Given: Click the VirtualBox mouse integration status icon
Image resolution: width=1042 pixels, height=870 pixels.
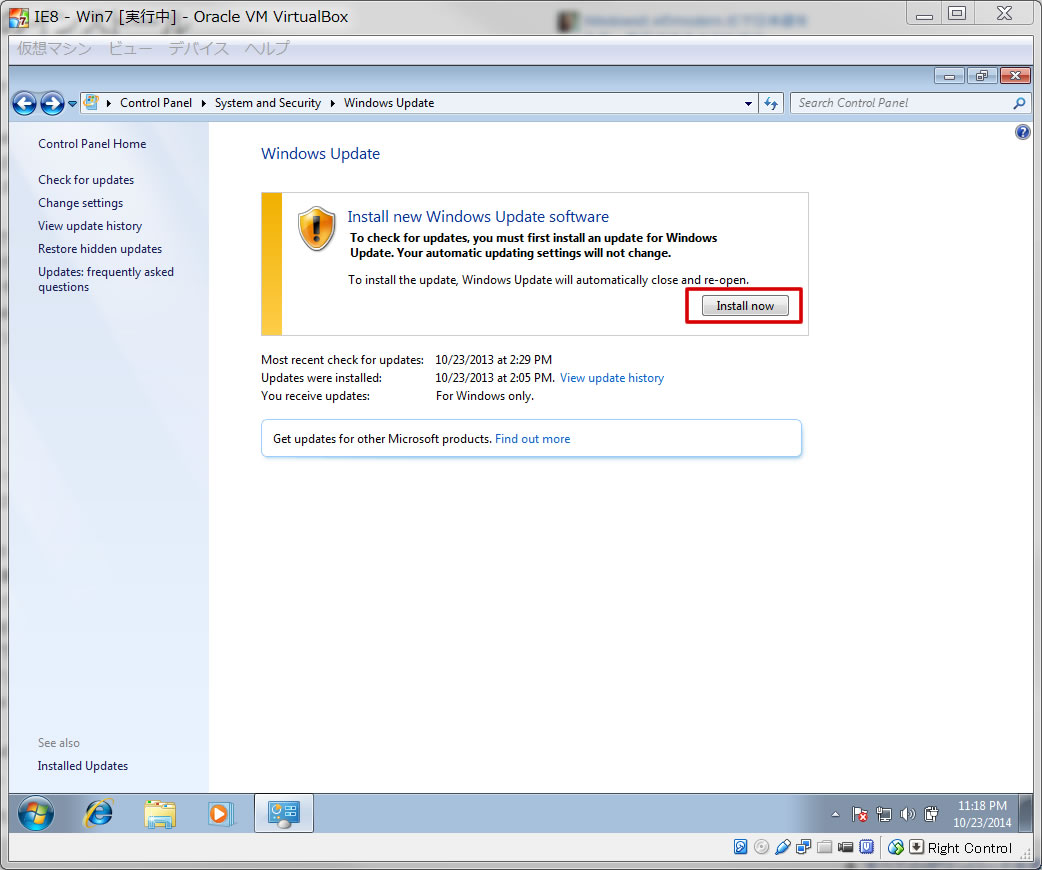Looking at the screenshot, I should click(896, 847).
